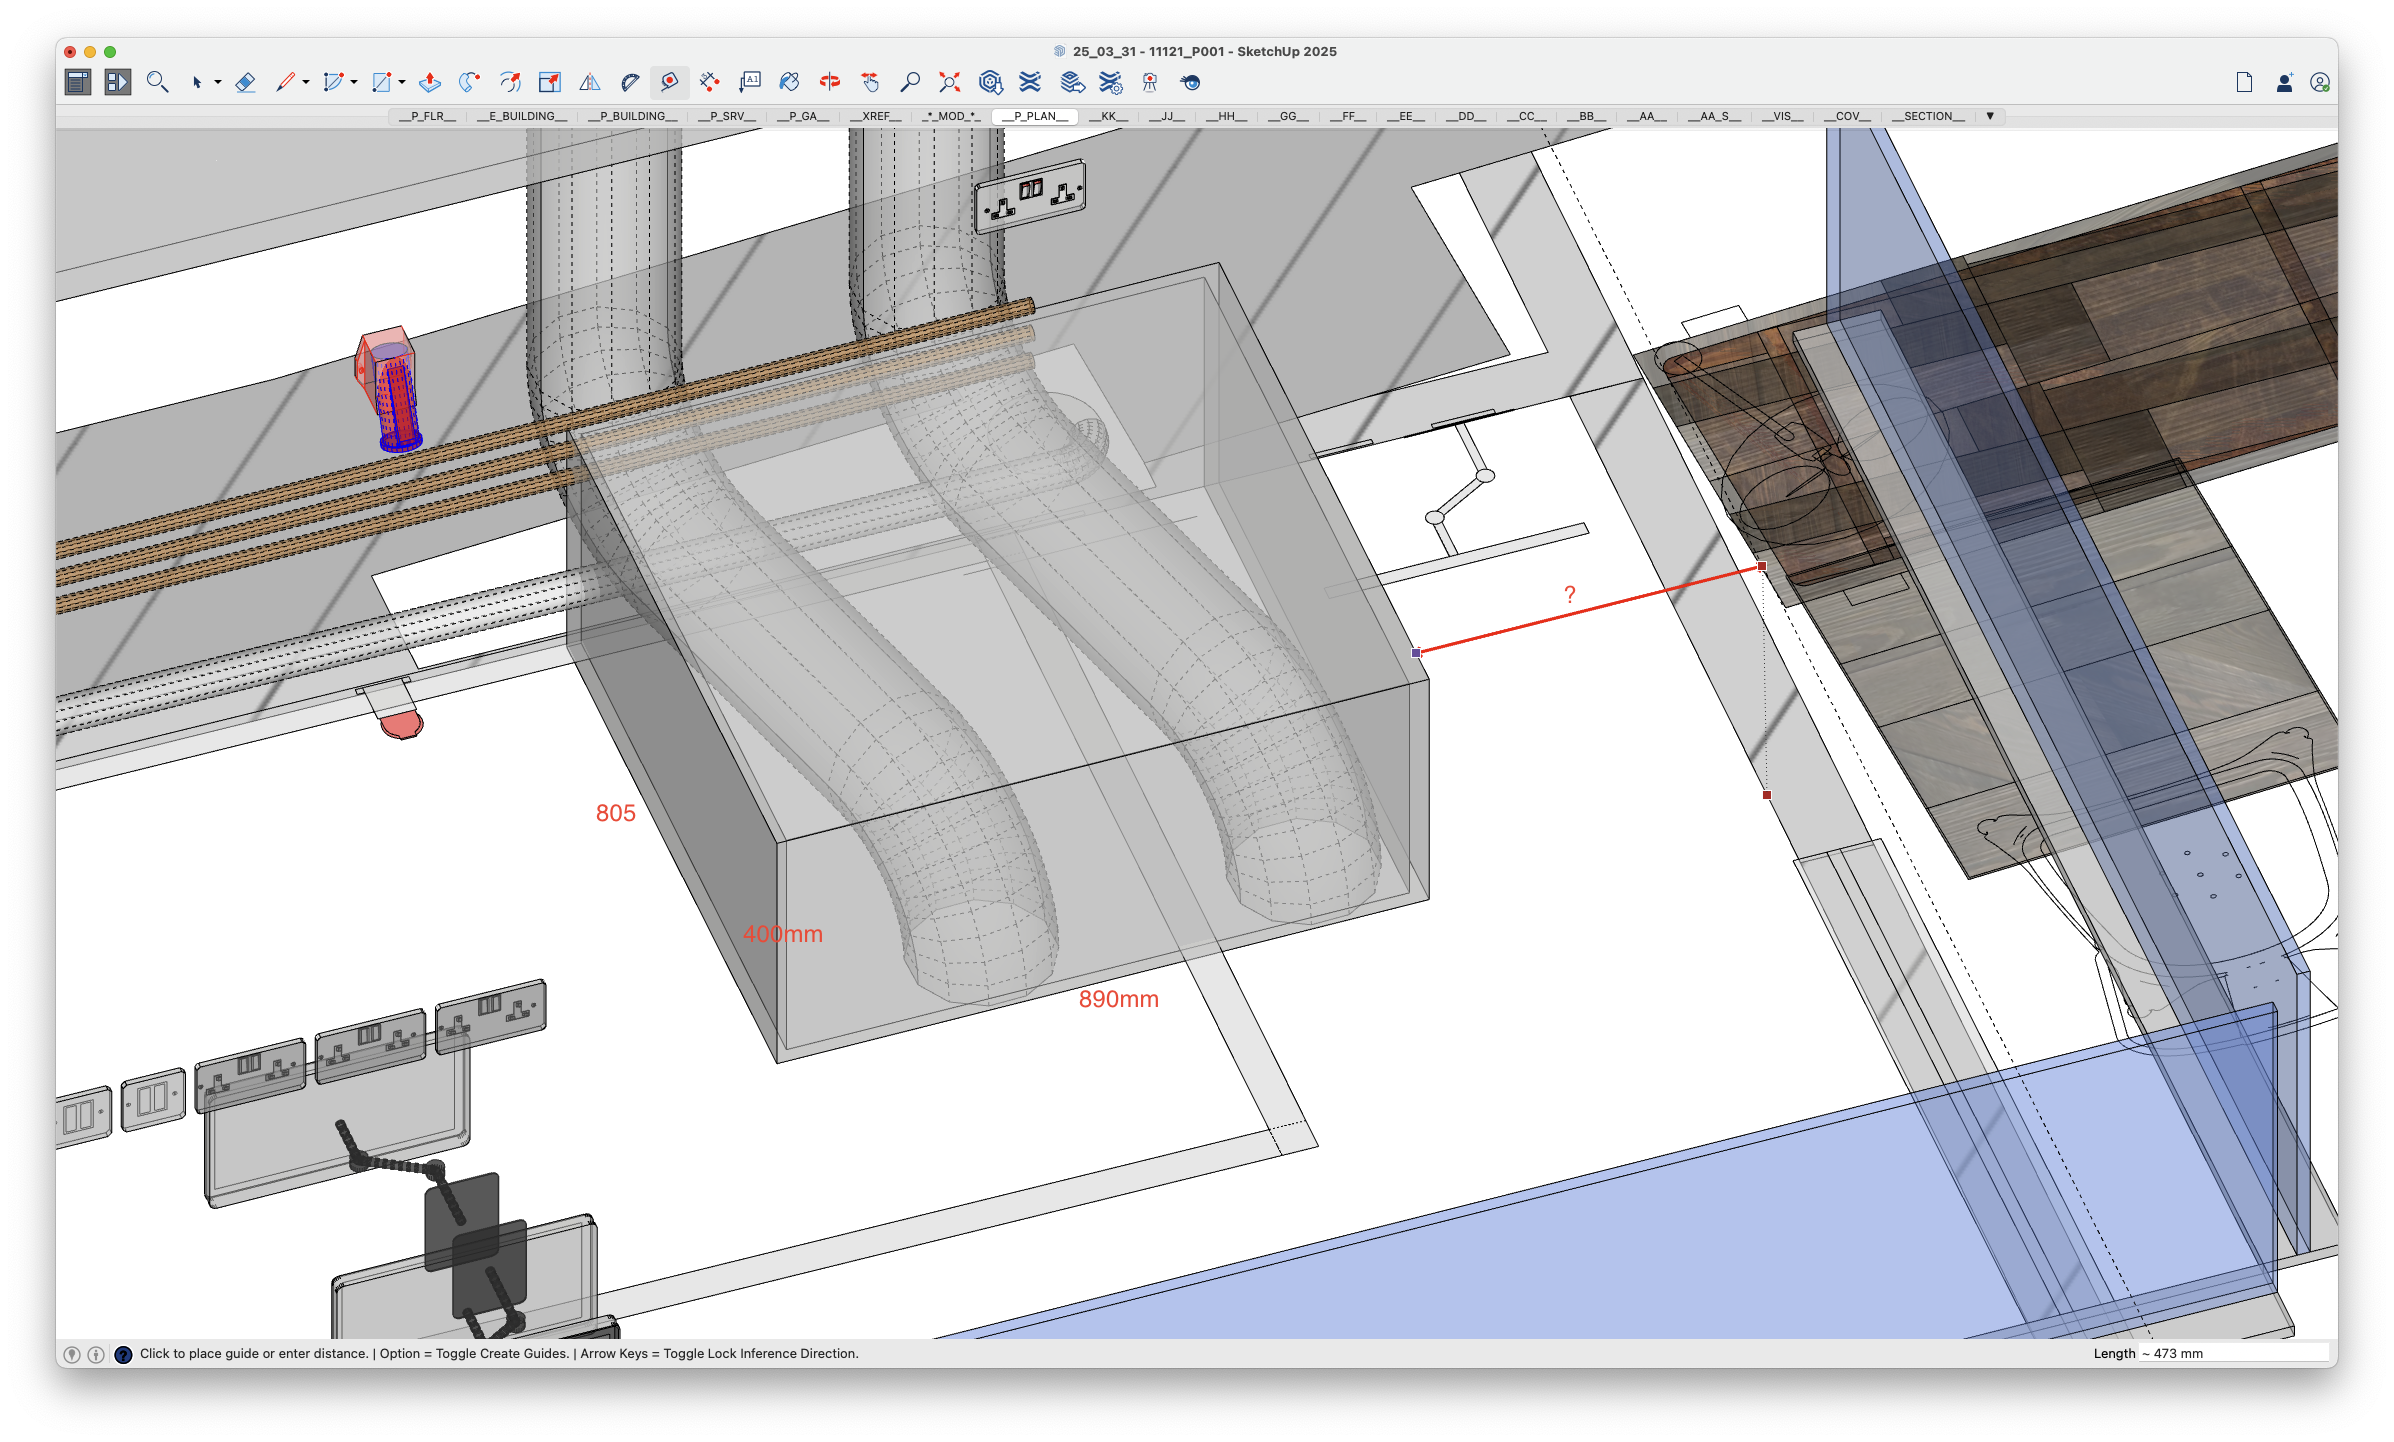Open the __SECTION__ scene tab

(x=1927, y=116)
